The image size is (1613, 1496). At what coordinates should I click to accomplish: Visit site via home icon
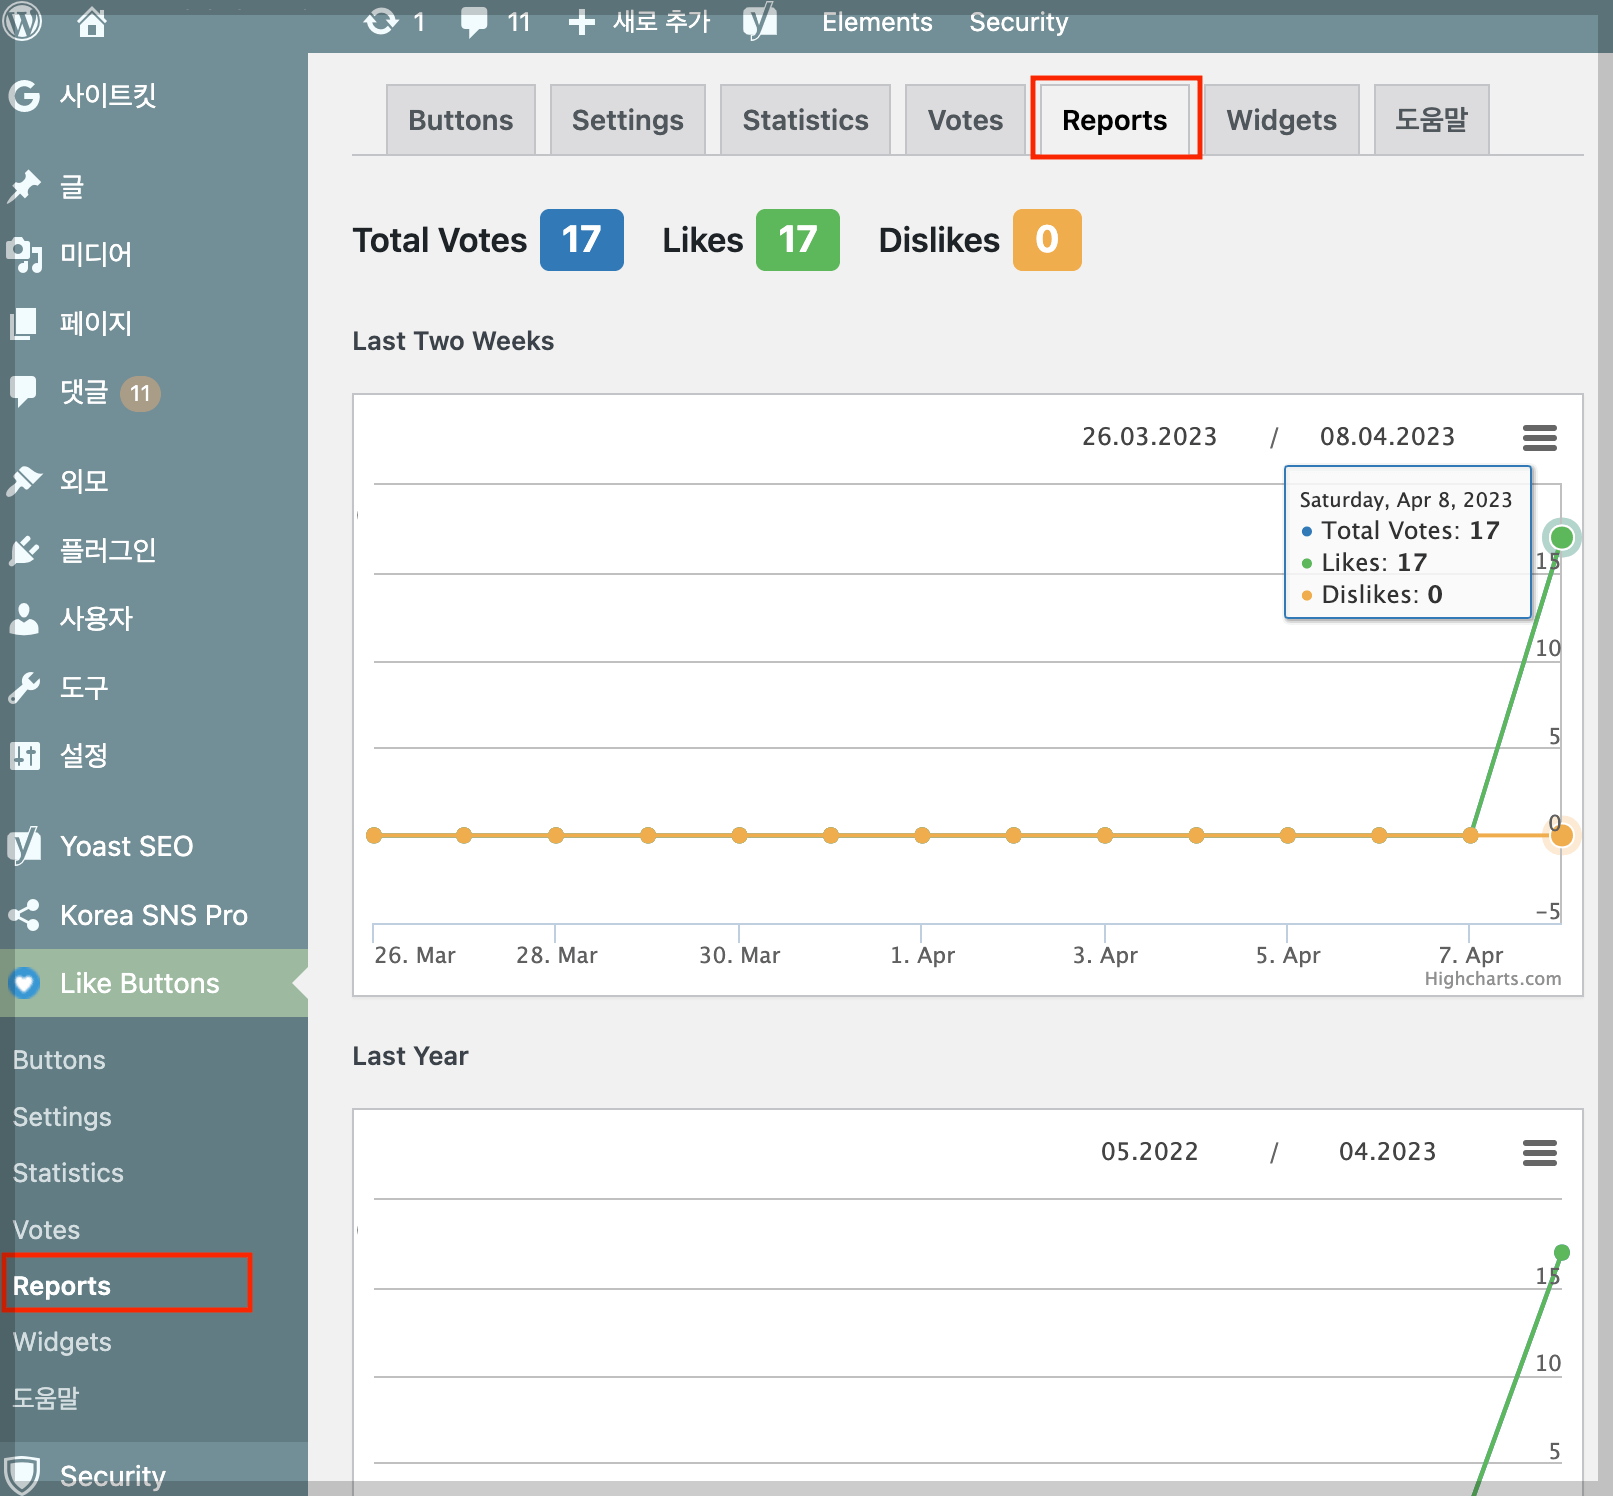(x=92, y=21)
